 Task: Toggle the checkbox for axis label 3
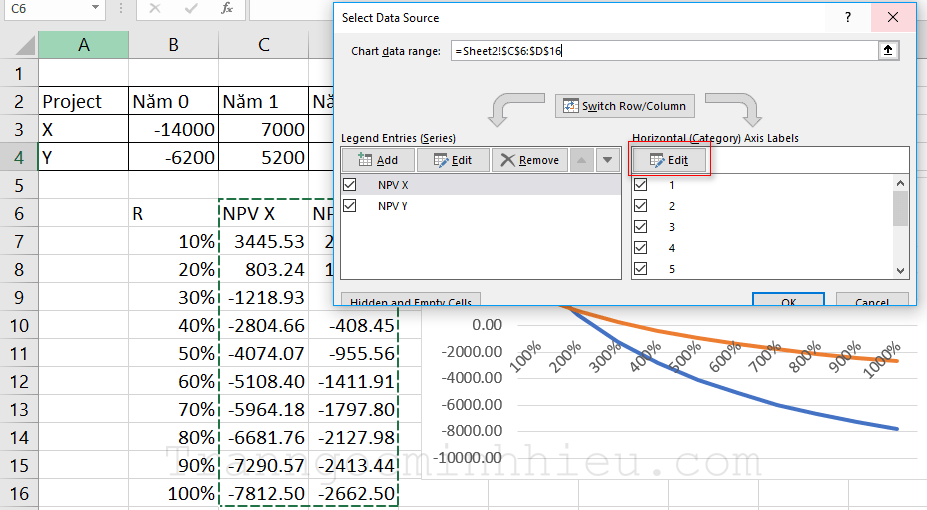click(641, 227)
